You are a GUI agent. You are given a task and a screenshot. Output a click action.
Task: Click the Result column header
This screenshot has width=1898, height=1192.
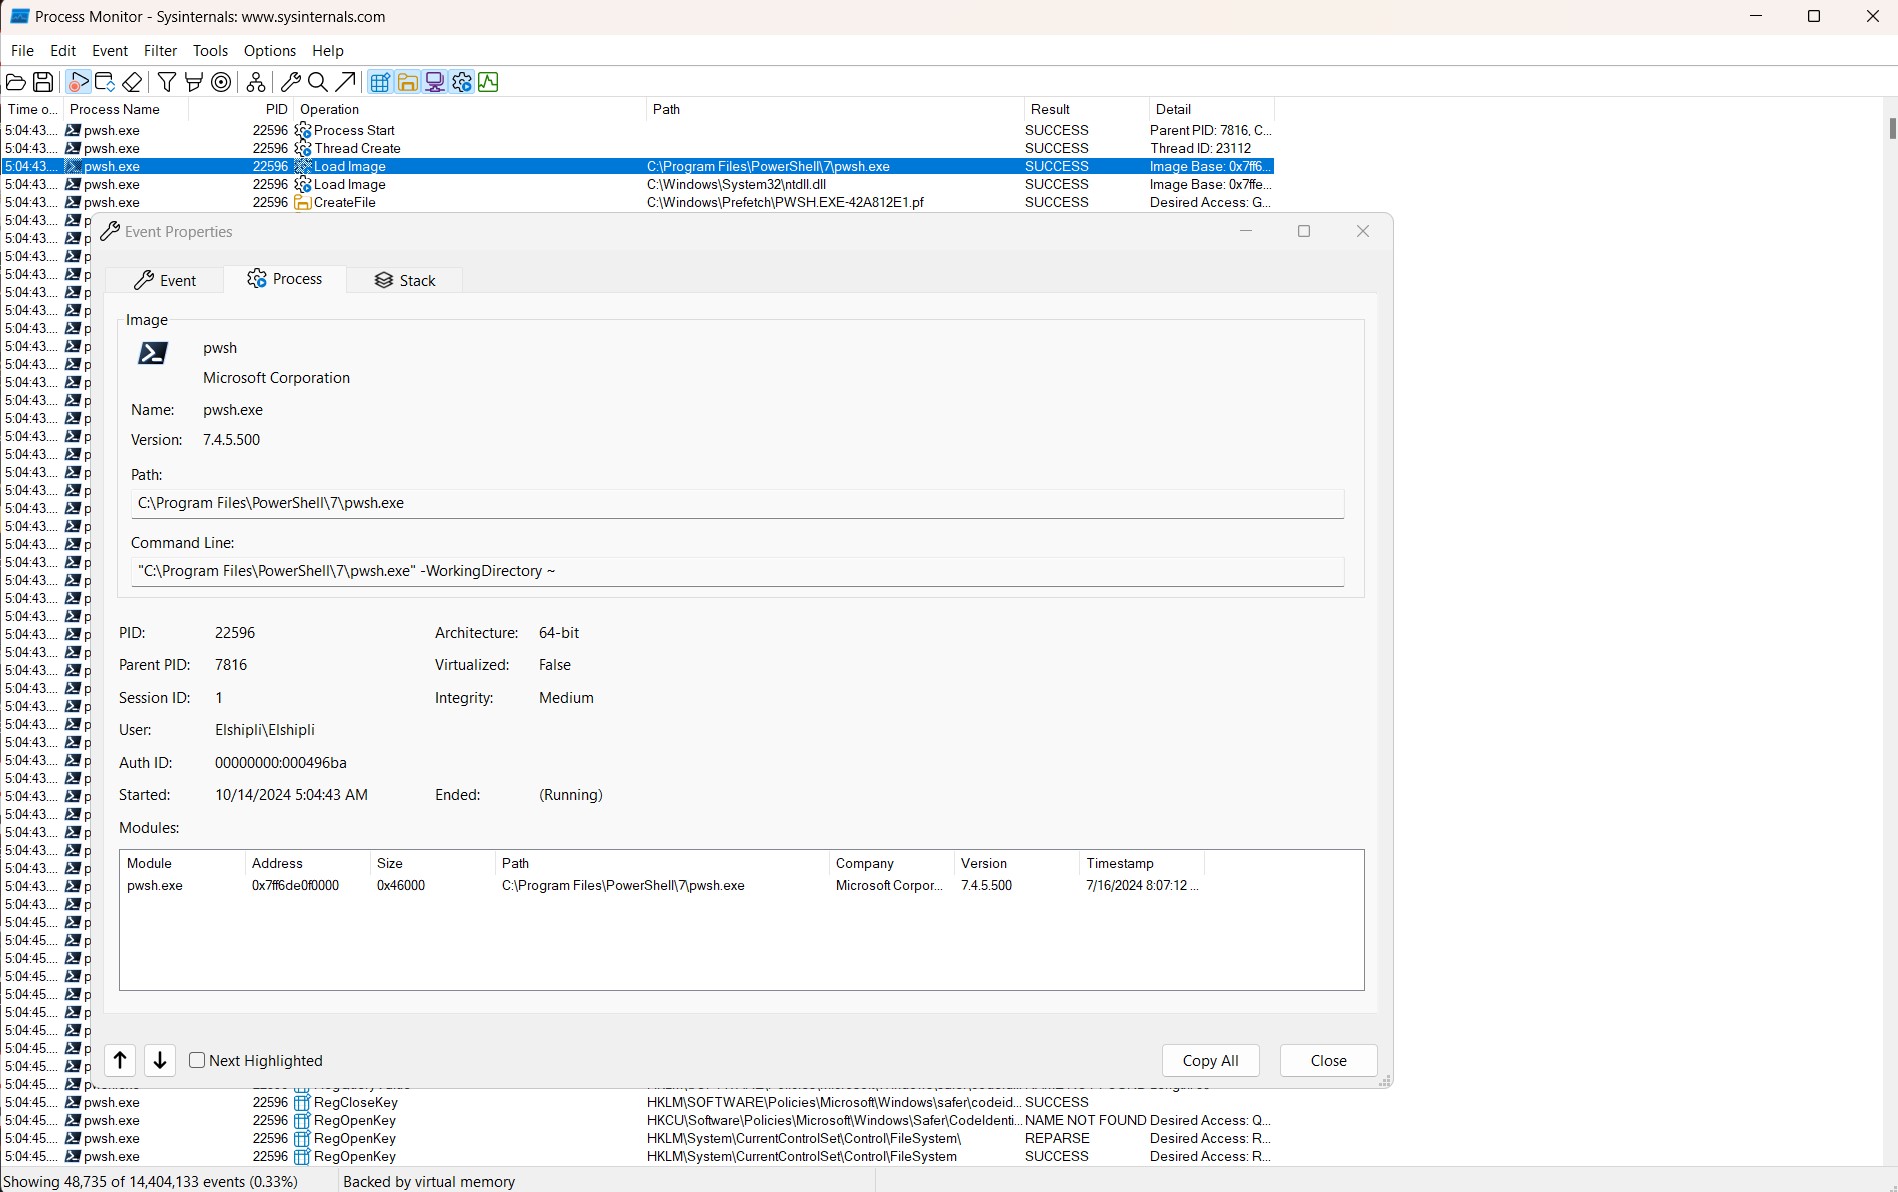1086,109
